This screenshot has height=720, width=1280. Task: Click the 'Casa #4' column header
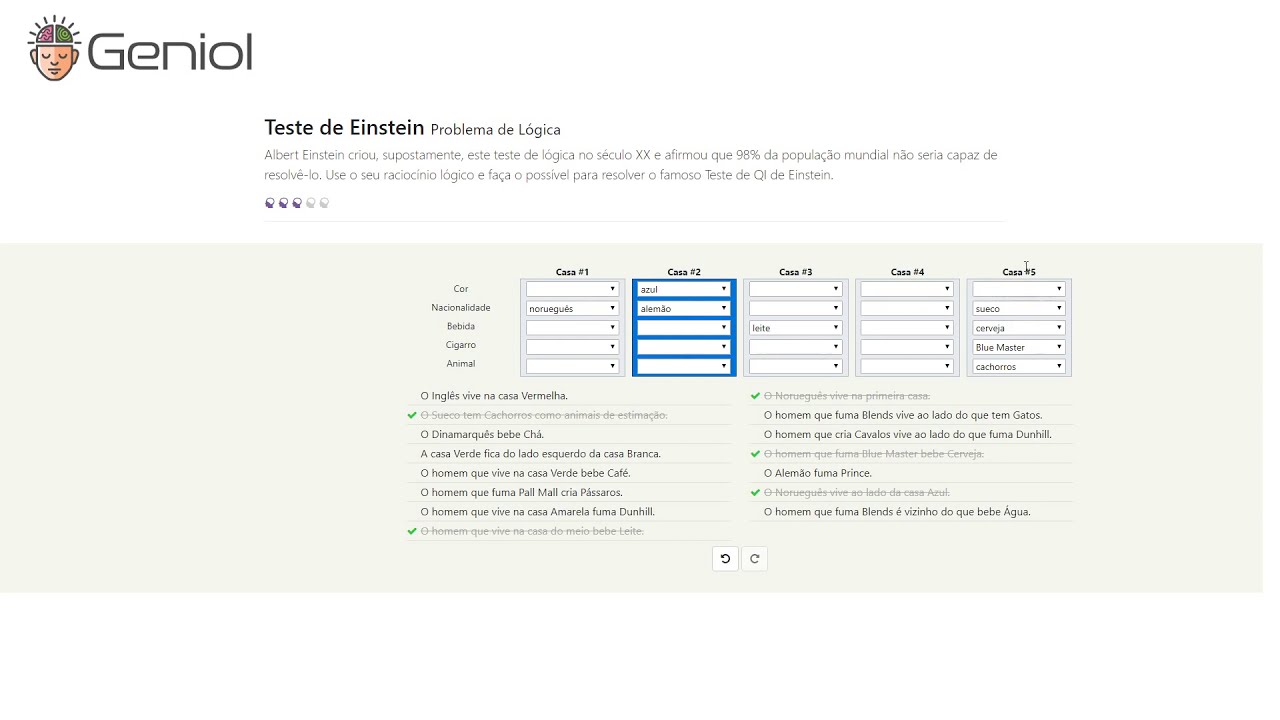point(907,272)
